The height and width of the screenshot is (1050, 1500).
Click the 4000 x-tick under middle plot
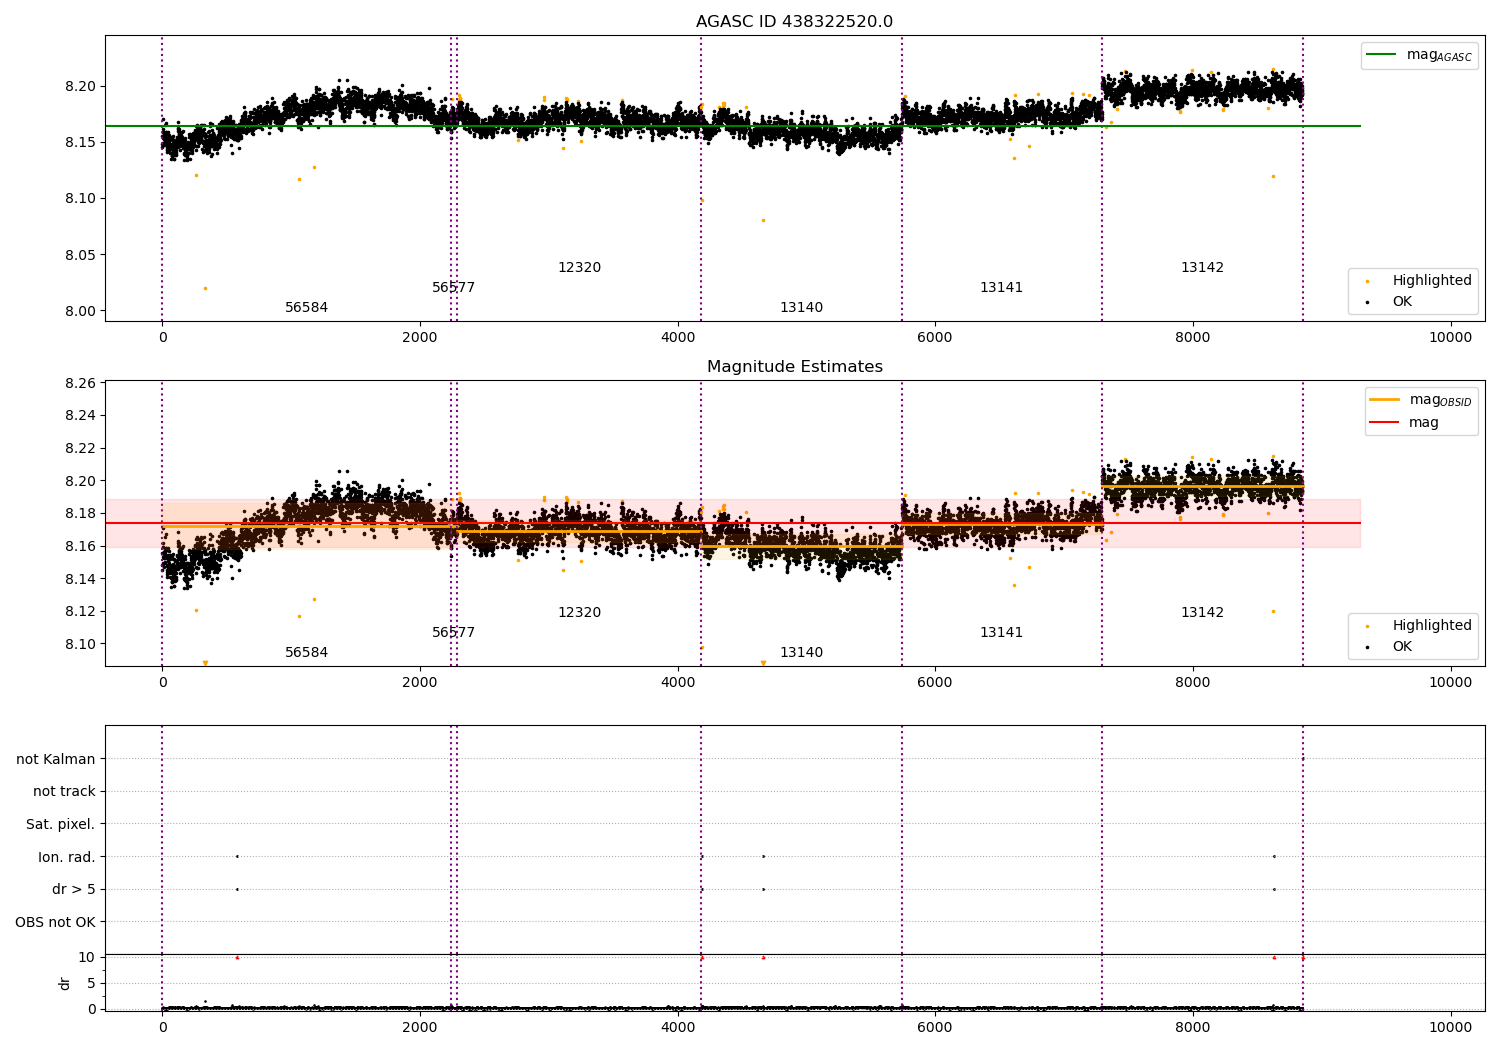(677, 682)
